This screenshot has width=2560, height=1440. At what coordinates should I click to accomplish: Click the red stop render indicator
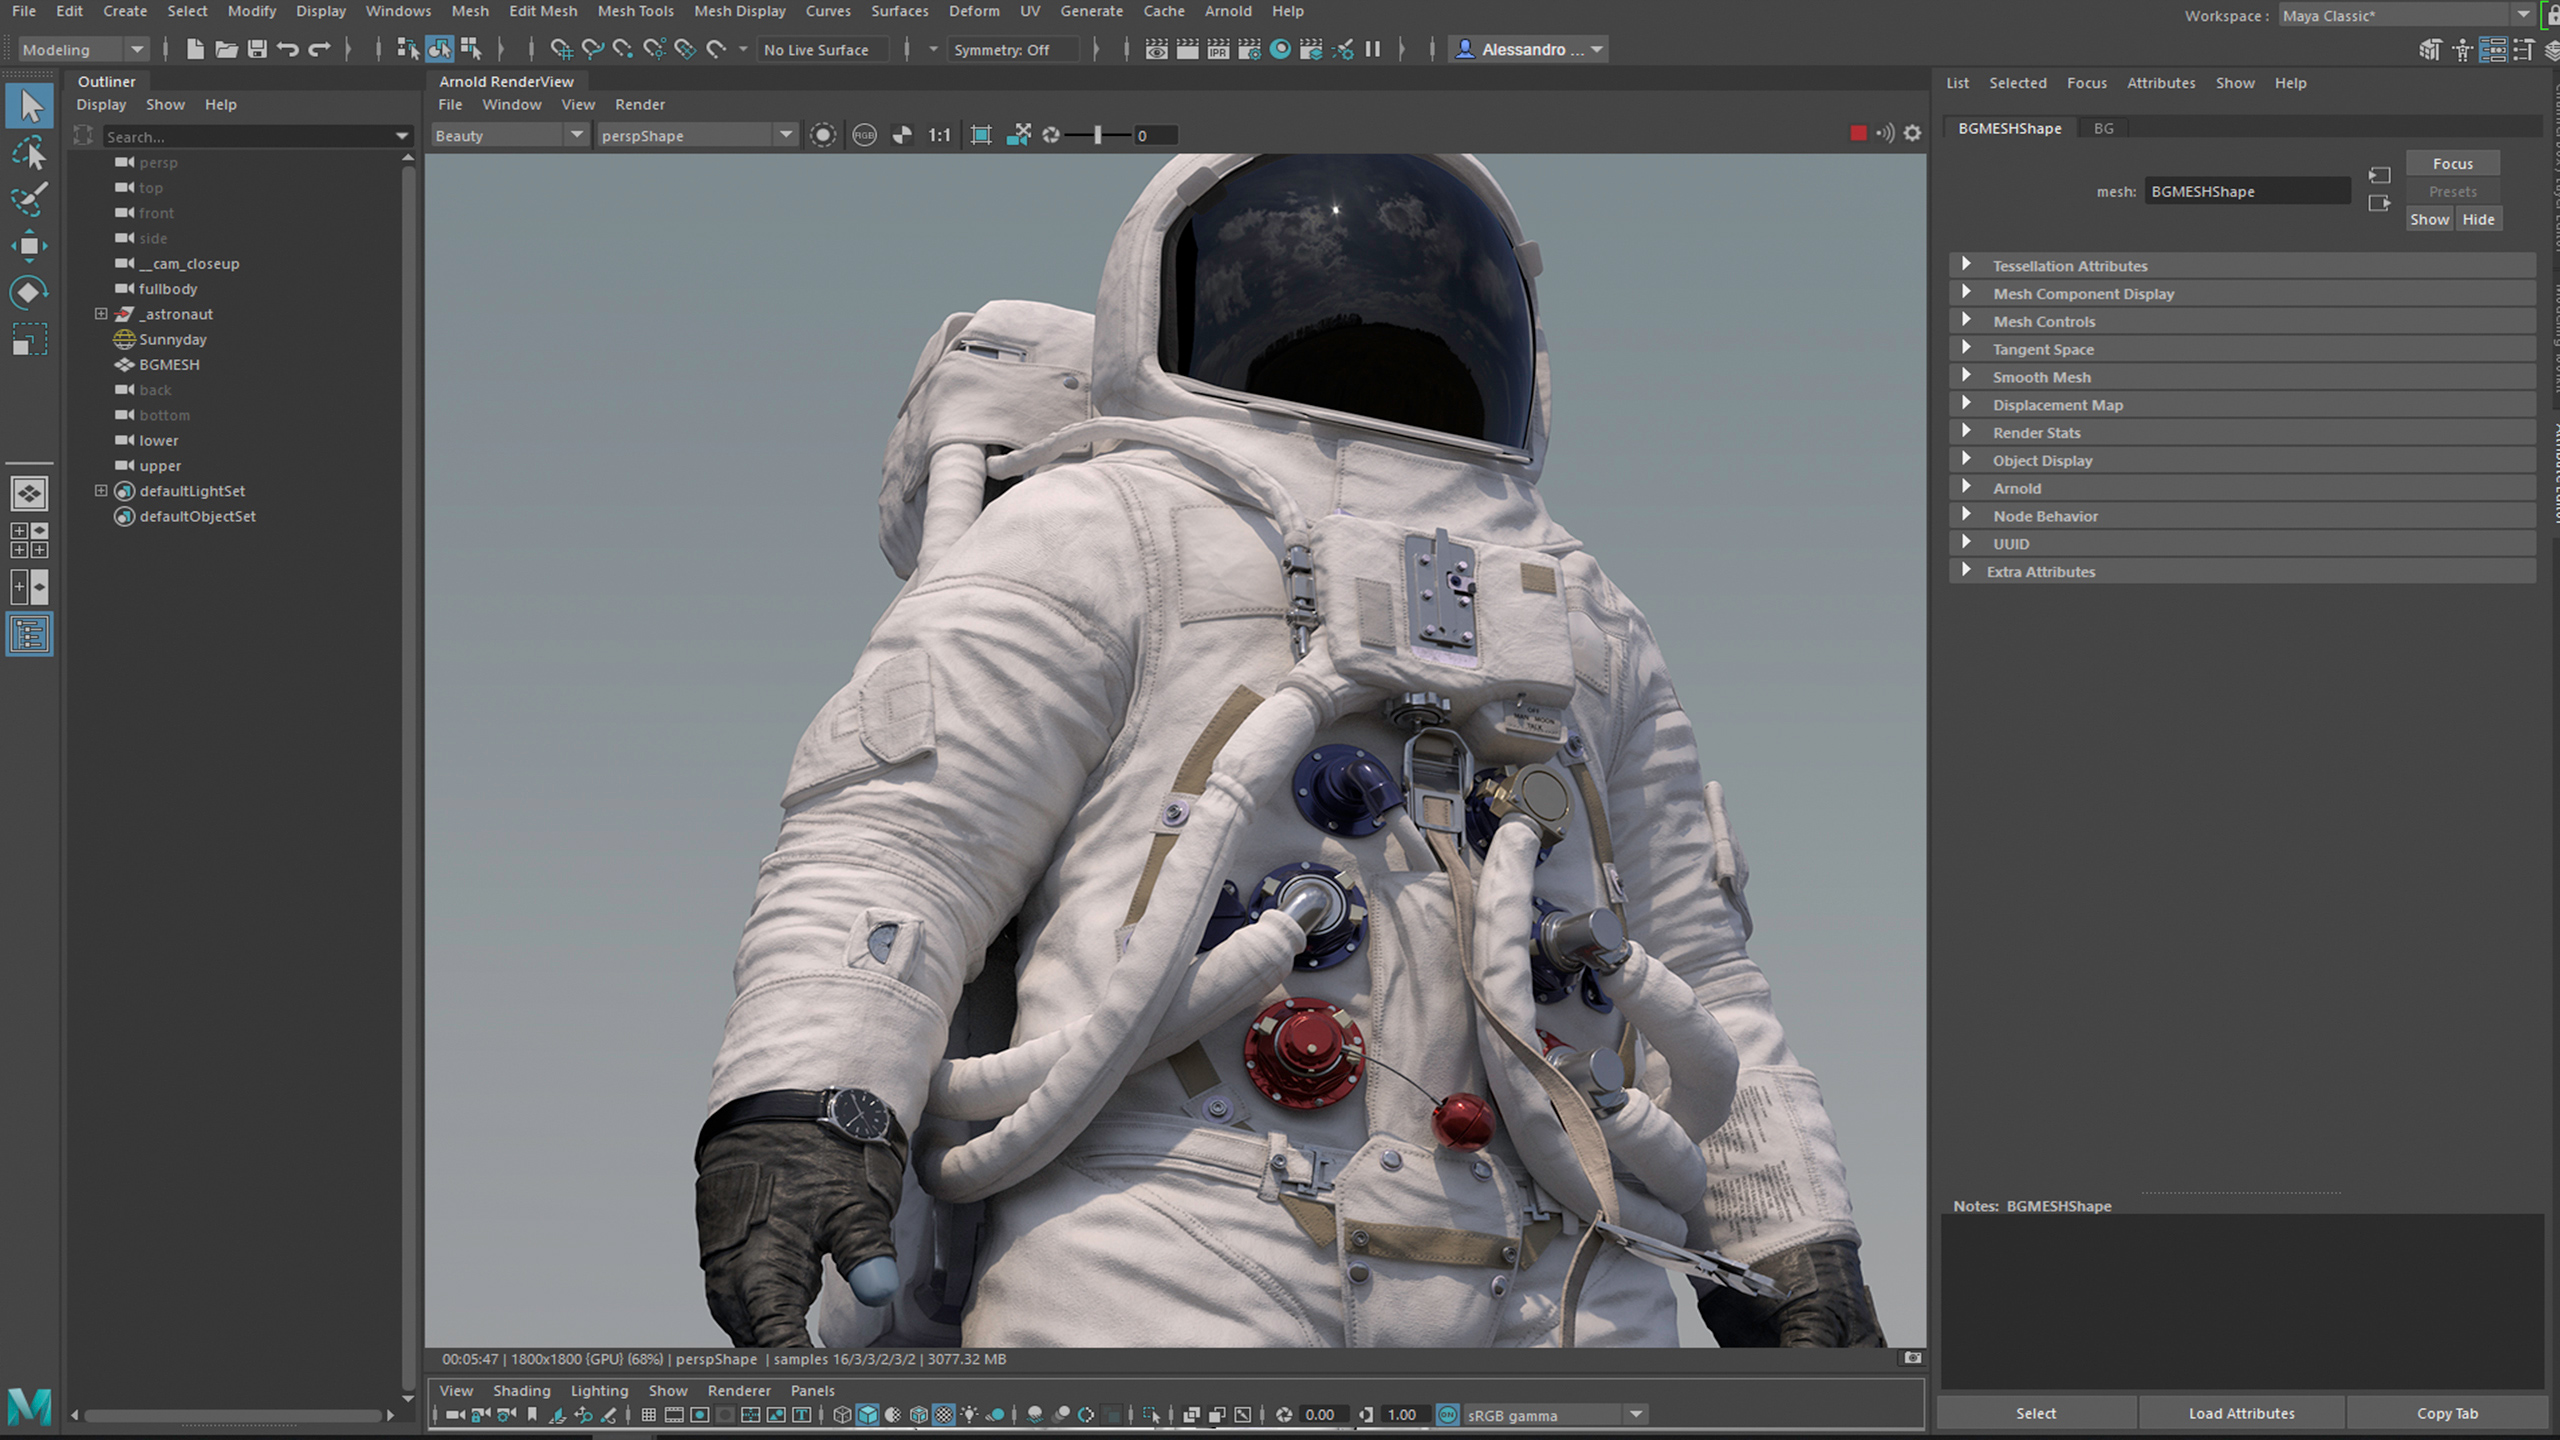(1858, 132)
